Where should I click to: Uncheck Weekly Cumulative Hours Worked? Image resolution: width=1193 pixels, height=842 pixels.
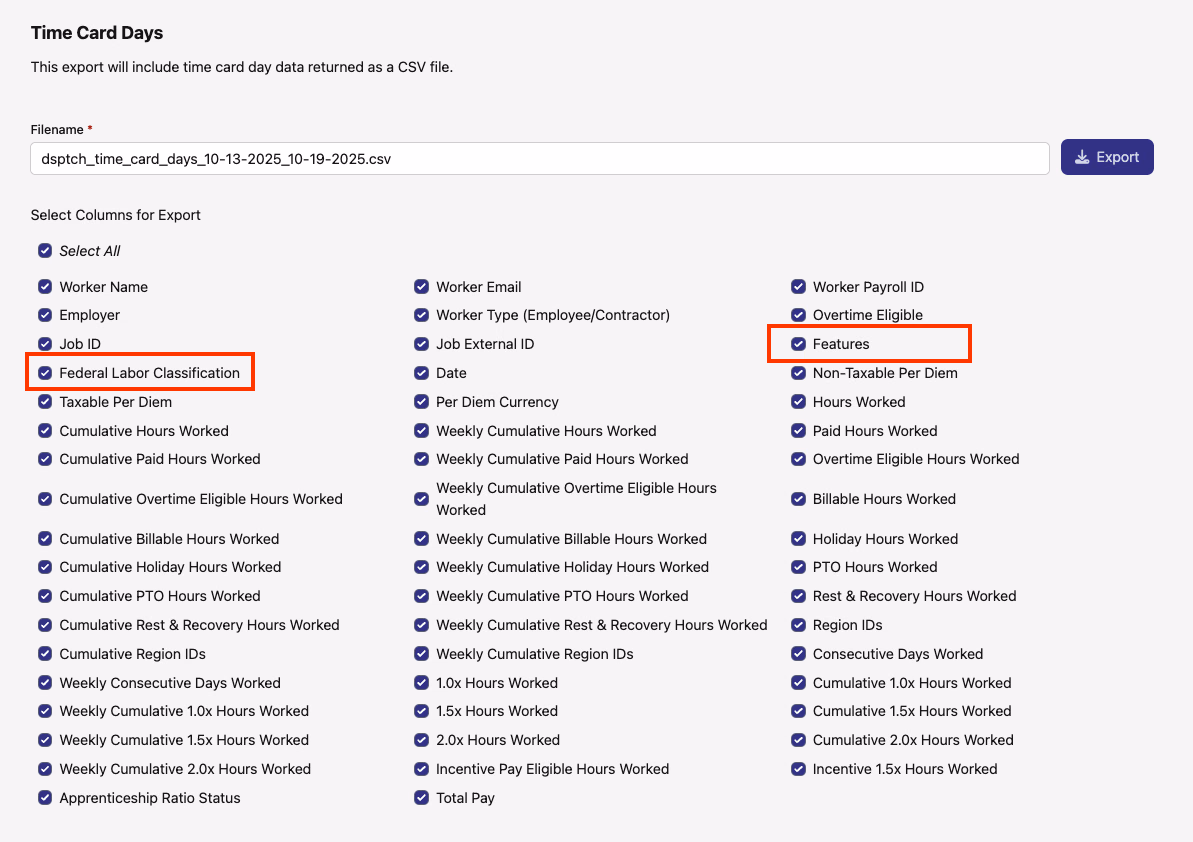pos(422,431)
